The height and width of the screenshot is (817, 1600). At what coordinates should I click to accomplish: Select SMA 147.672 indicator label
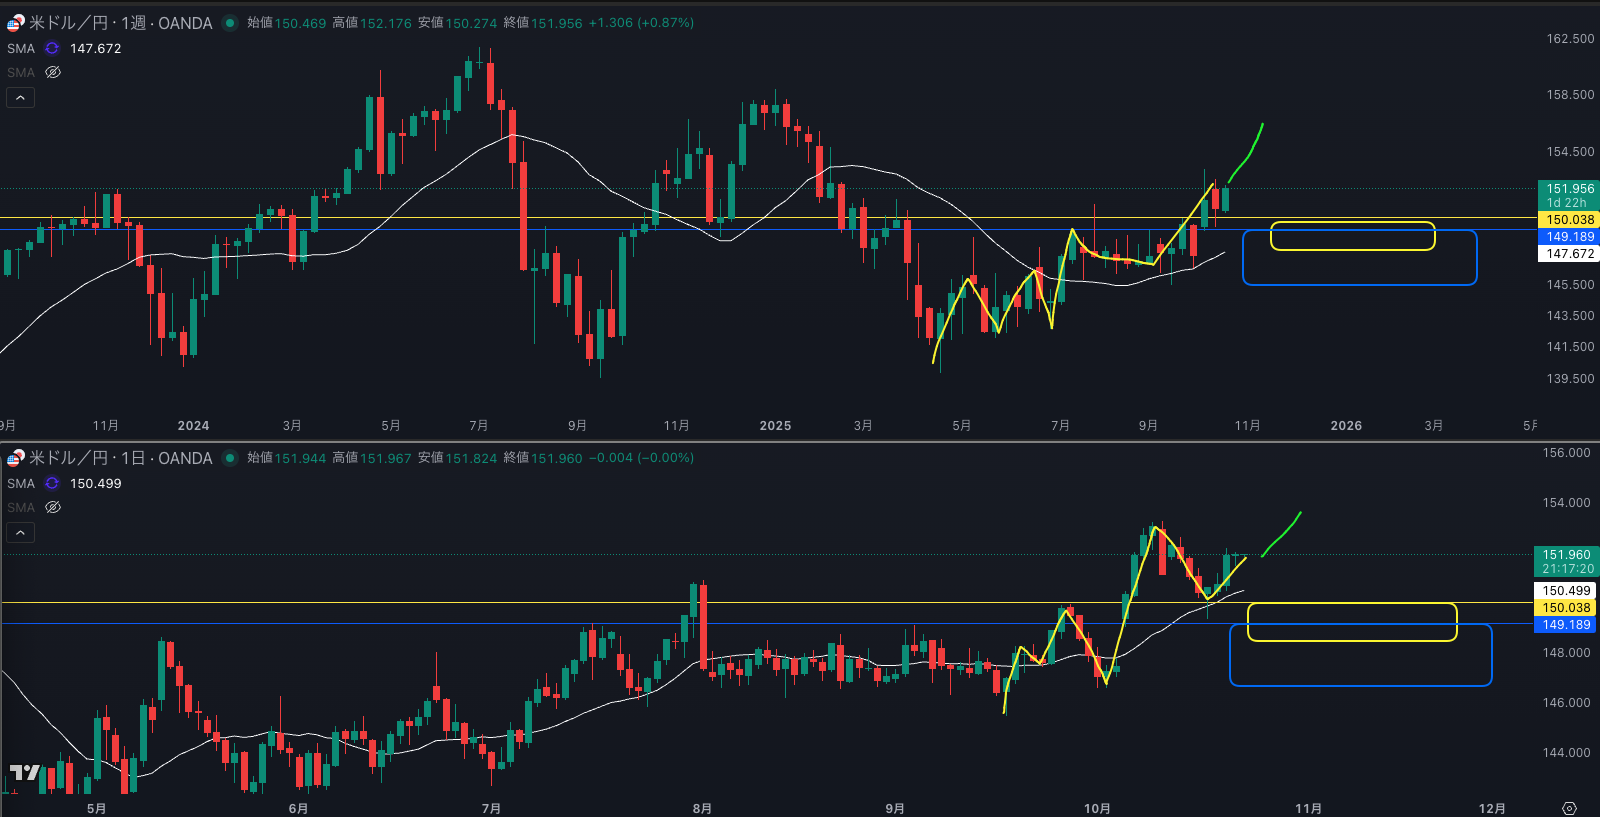pyautogui.click(x=21, y=48)
